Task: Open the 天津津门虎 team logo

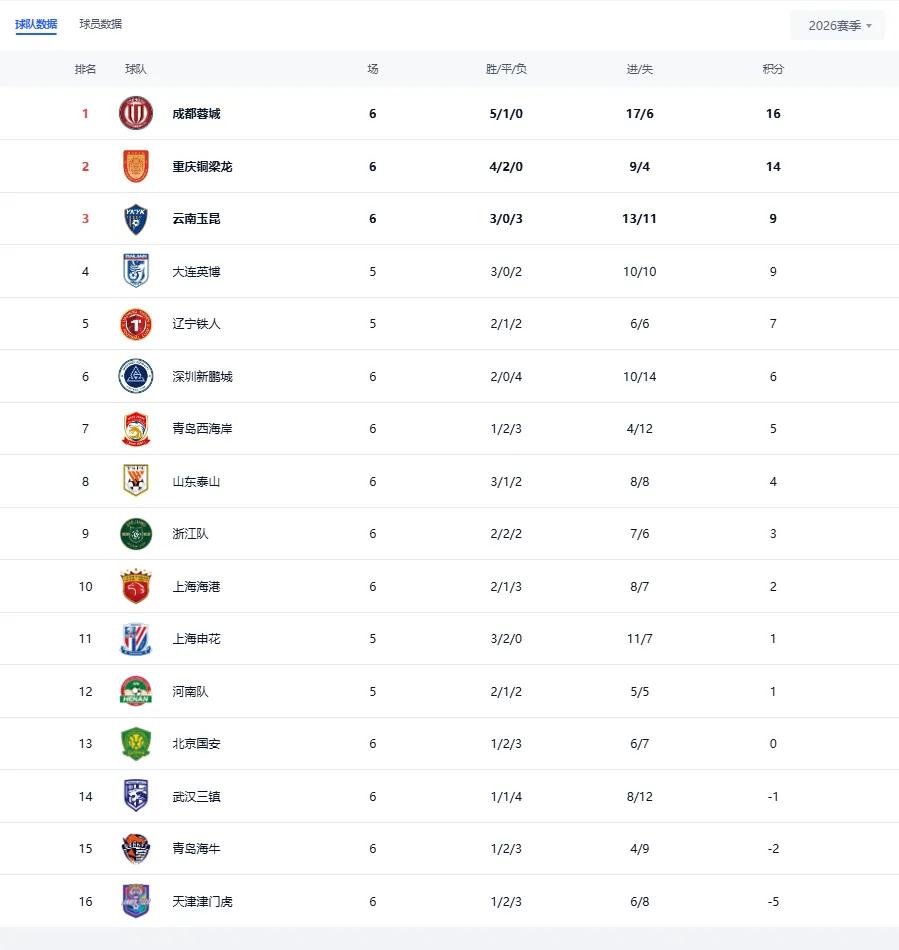Action: (136, 901)
